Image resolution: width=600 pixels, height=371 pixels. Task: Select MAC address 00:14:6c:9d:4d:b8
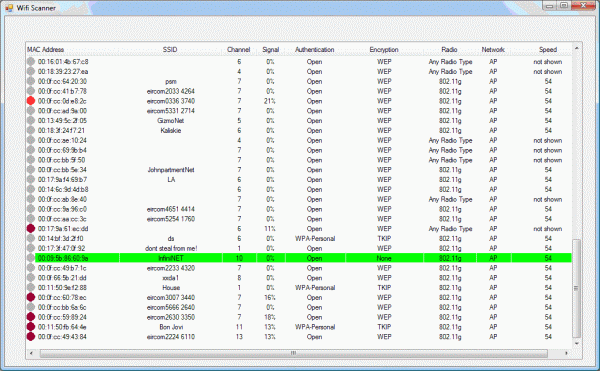click(x=63, y=189)
